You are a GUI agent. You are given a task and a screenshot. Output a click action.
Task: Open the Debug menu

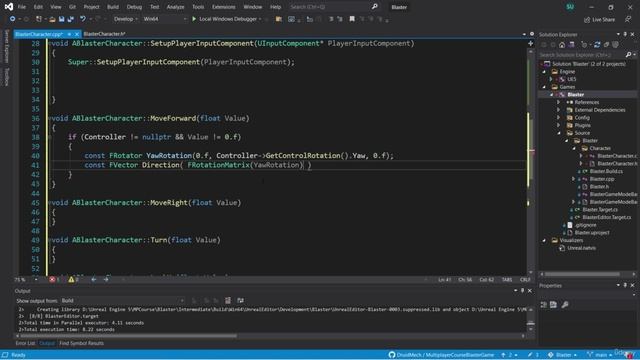click(x=134, y=7)
